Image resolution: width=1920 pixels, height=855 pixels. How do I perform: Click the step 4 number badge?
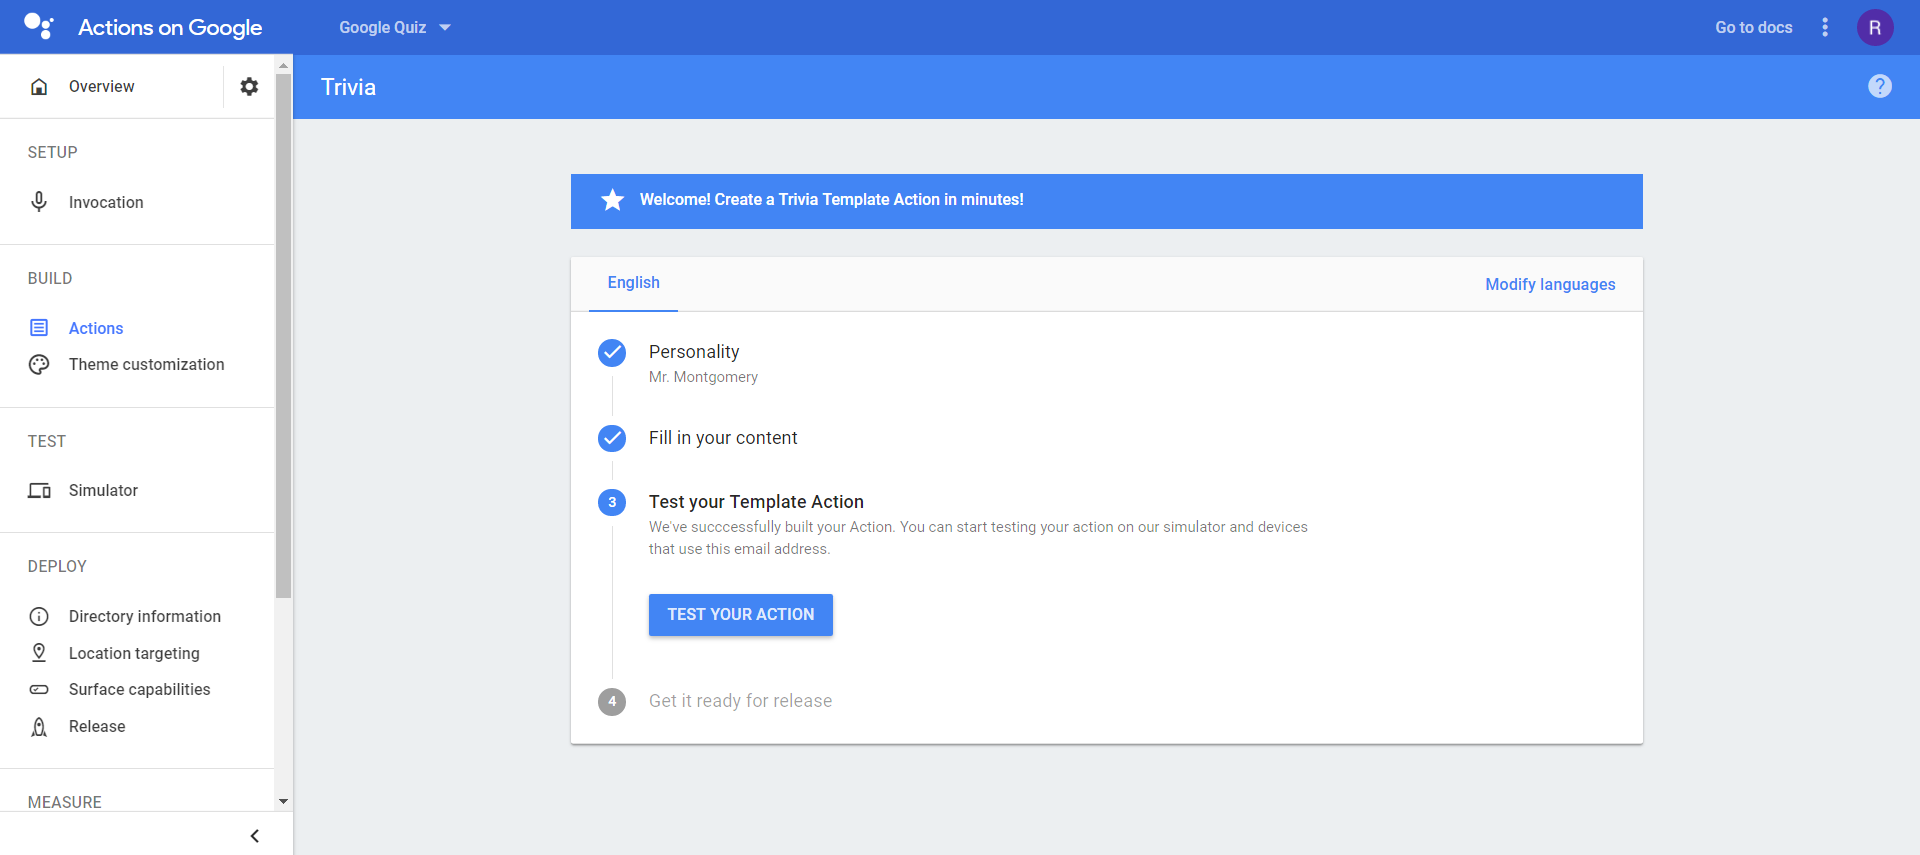pos(612,701)
